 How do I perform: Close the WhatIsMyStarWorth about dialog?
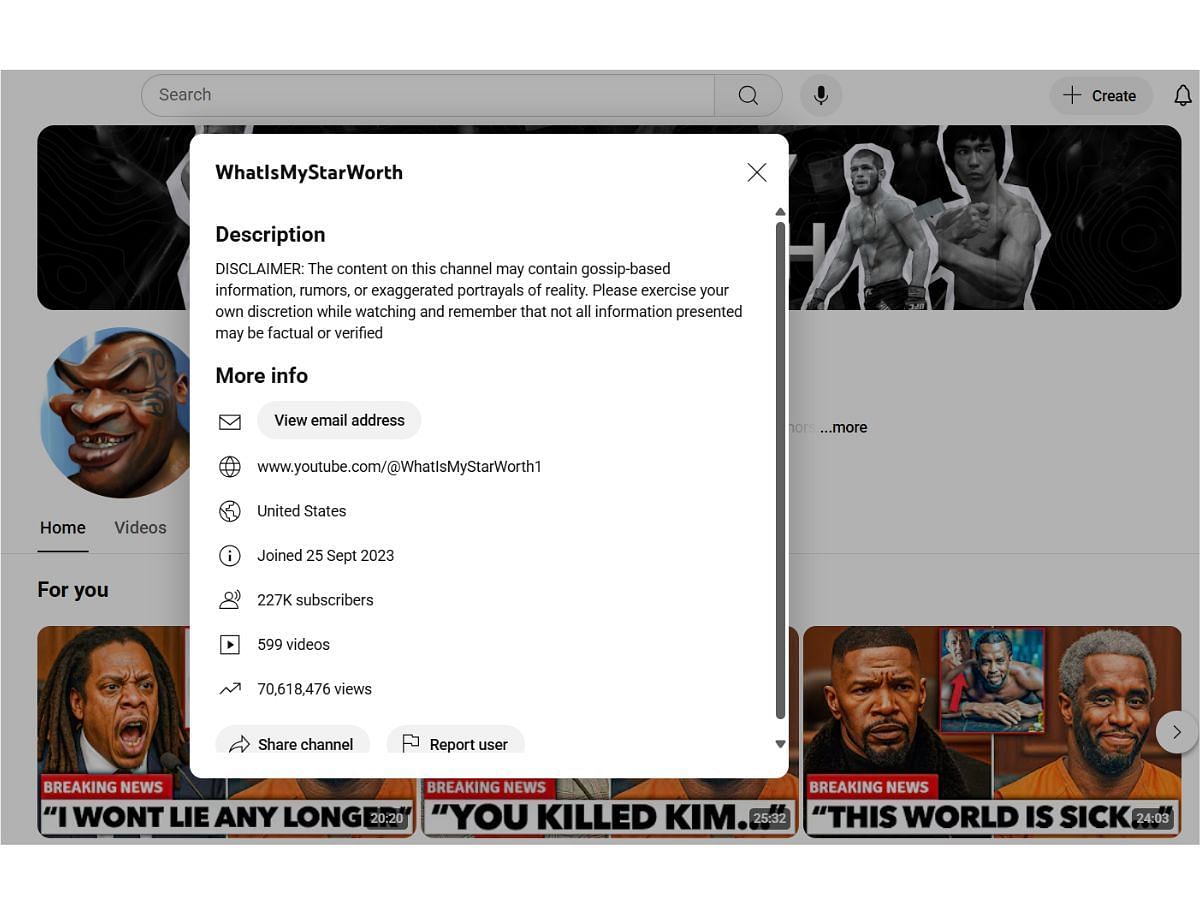757,172
